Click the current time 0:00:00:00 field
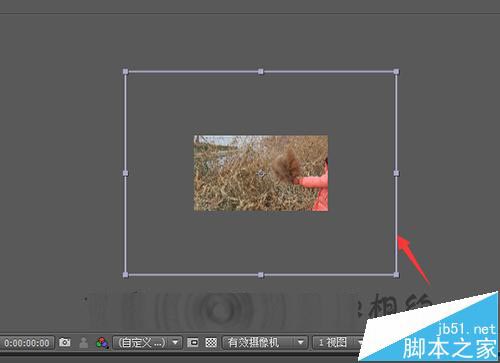This screenshot has height=363, width=500. point(27,343)
